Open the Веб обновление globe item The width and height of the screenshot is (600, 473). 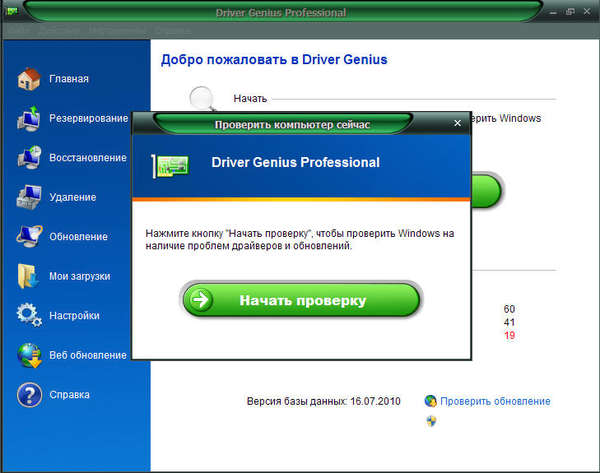(x=71, y=355)
